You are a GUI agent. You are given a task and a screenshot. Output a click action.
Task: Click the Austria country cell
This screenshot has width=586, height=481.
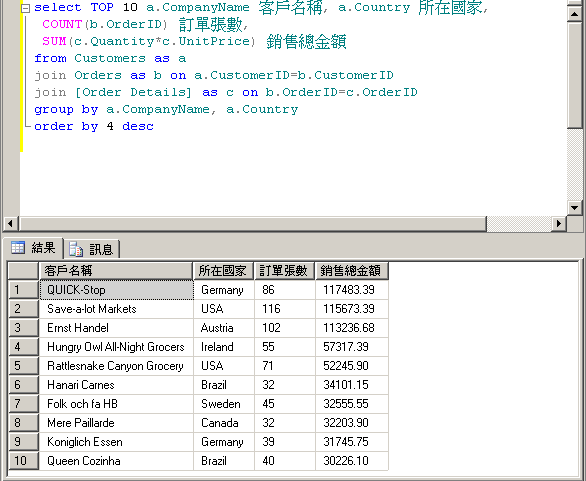tap(224, 328)
